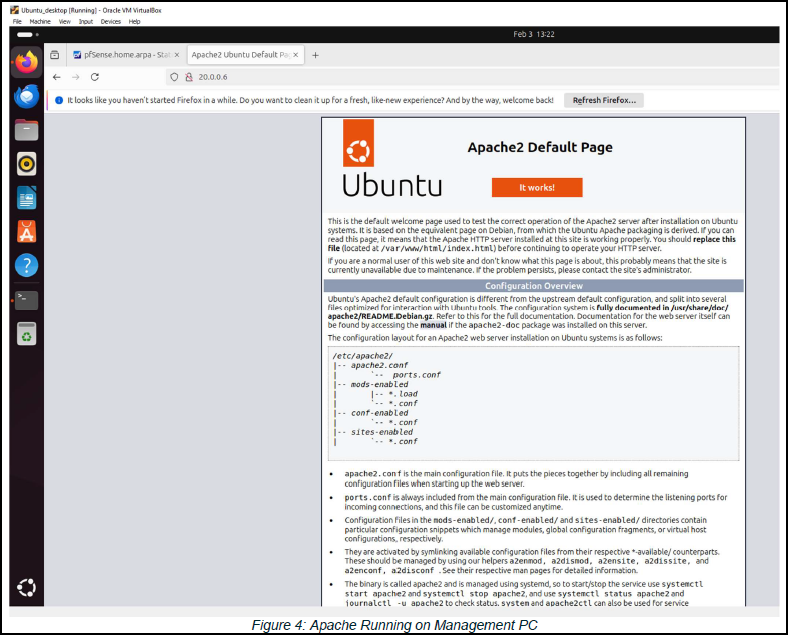The height and width of the screenshot is (635, 788).
Task: Open the Ubuntu App Center icon
Action: [x=27, y=232]
